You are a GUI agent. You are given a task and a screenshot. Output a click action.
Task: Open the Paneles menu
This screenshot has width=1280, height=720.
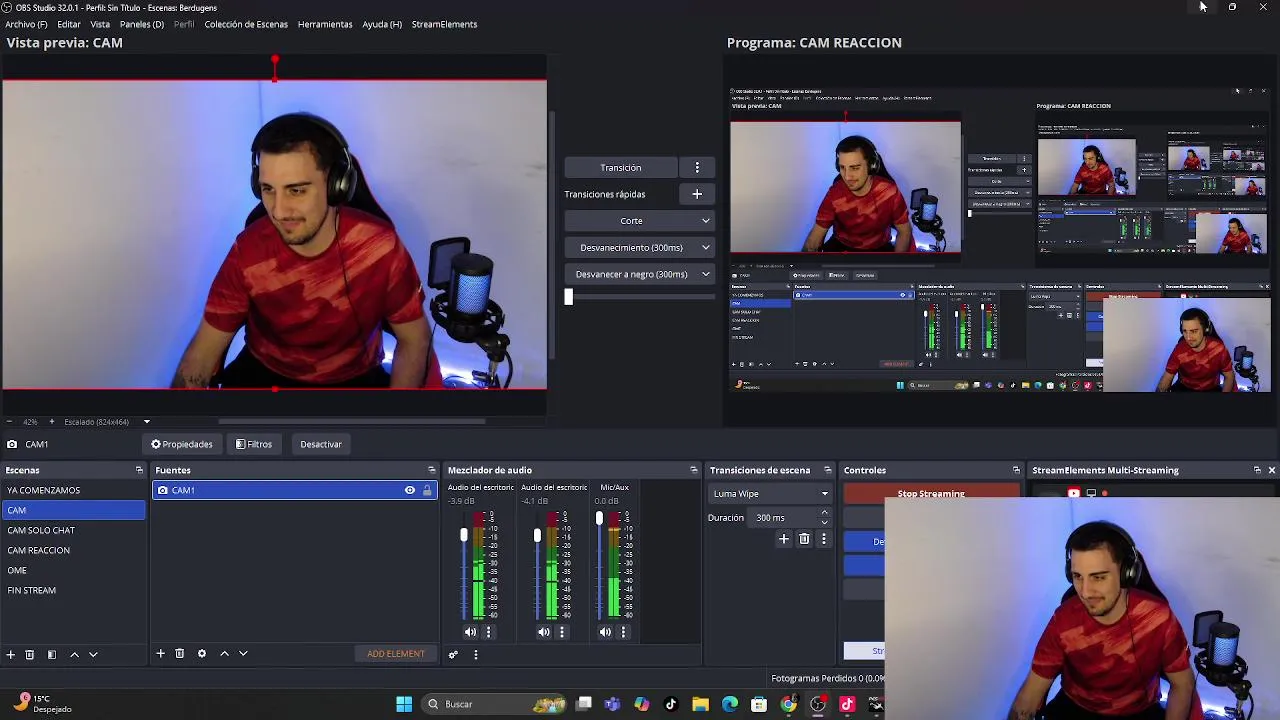pyautogui.click(x=142, y=24)
